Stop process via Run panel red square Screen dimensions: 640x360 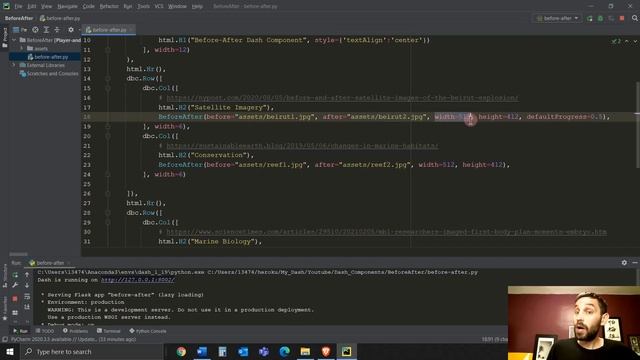point(15,299)
